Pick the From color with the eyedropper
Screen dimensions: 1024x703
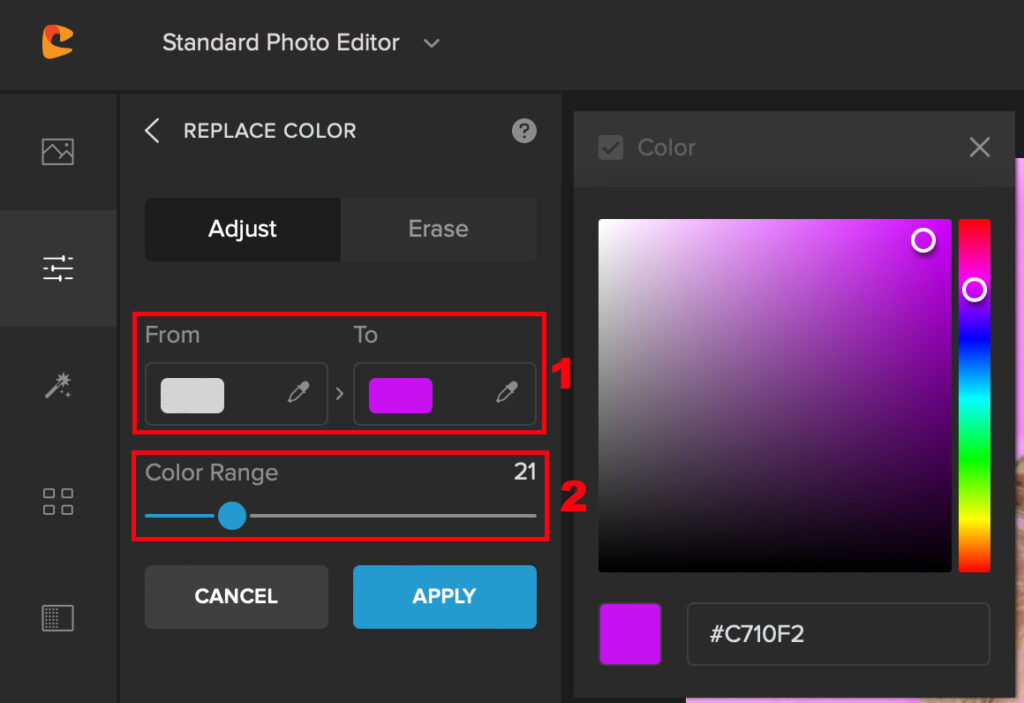[x=299, y=392]
